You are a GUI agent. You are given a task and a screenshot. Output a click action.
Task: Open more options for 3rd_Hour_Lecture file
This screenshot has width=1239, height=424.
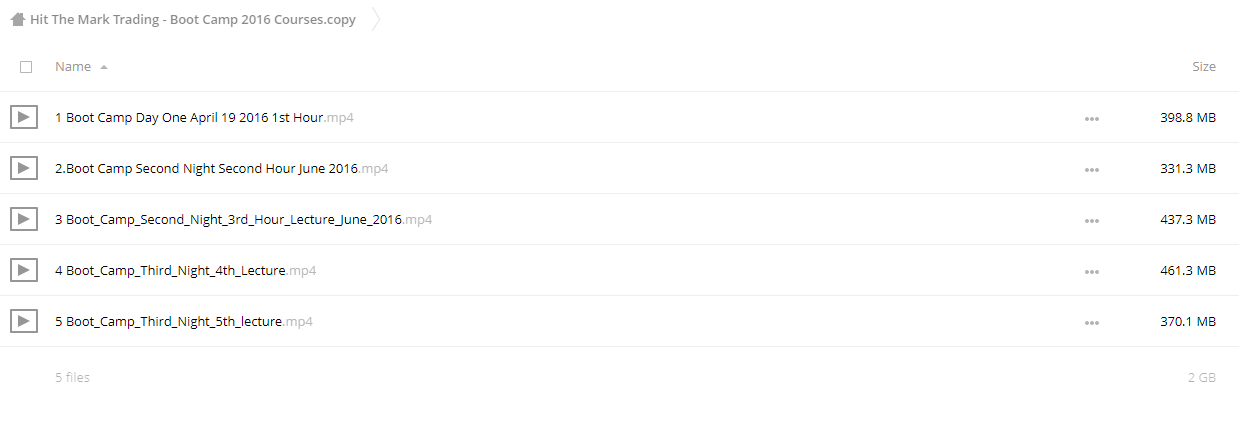coord(1091,220)
